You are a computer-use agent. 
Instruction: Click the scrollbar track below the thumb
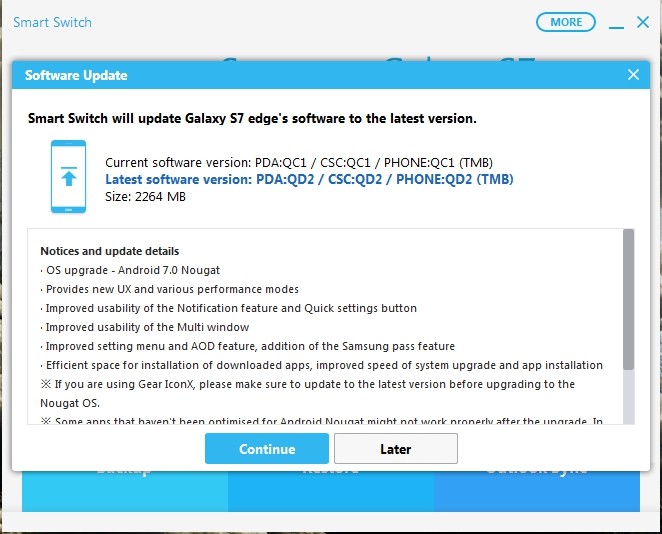coord(628,397)
